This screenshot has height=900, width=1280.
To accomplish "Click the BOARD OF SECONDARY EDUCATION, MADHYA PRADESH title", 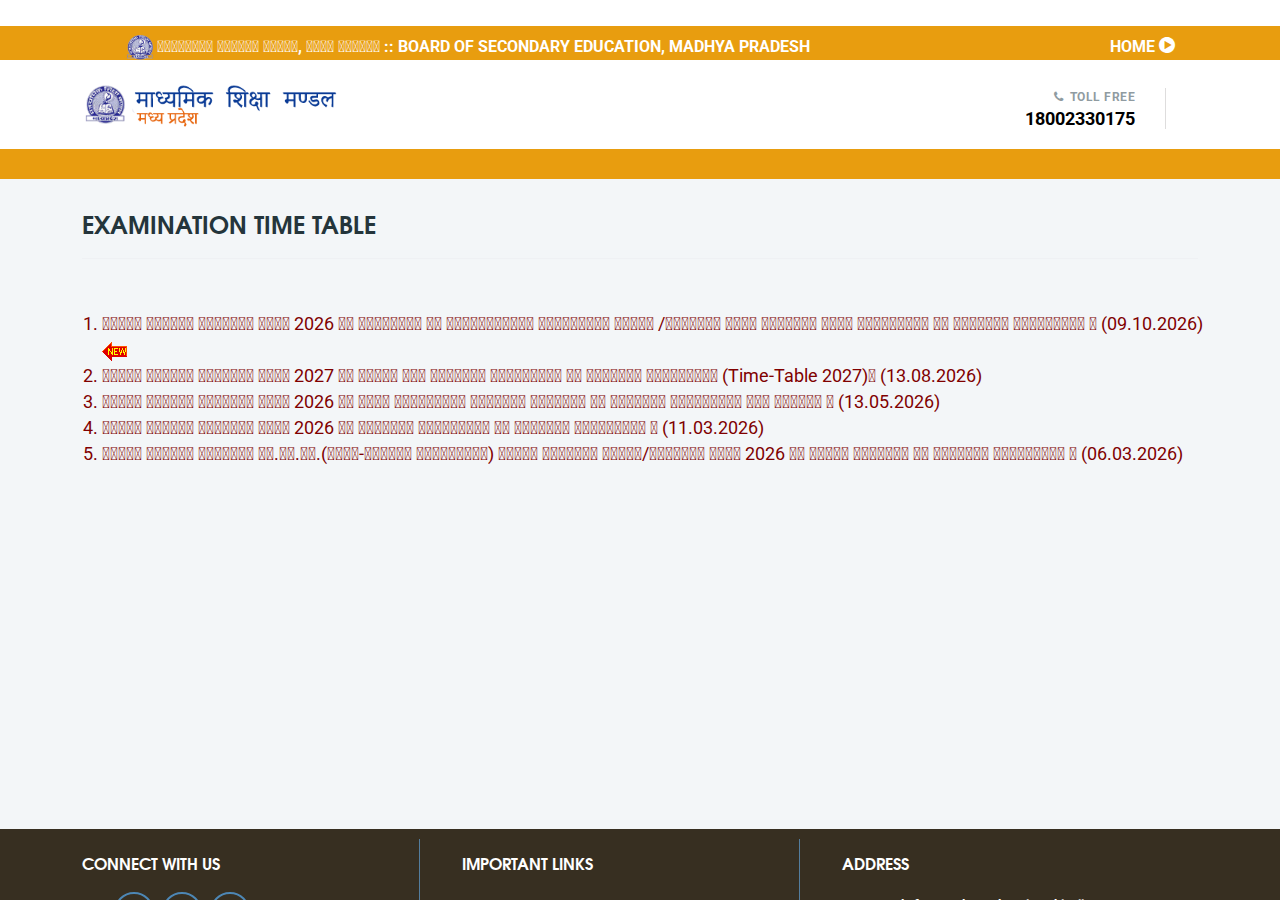I will [604, 47].
